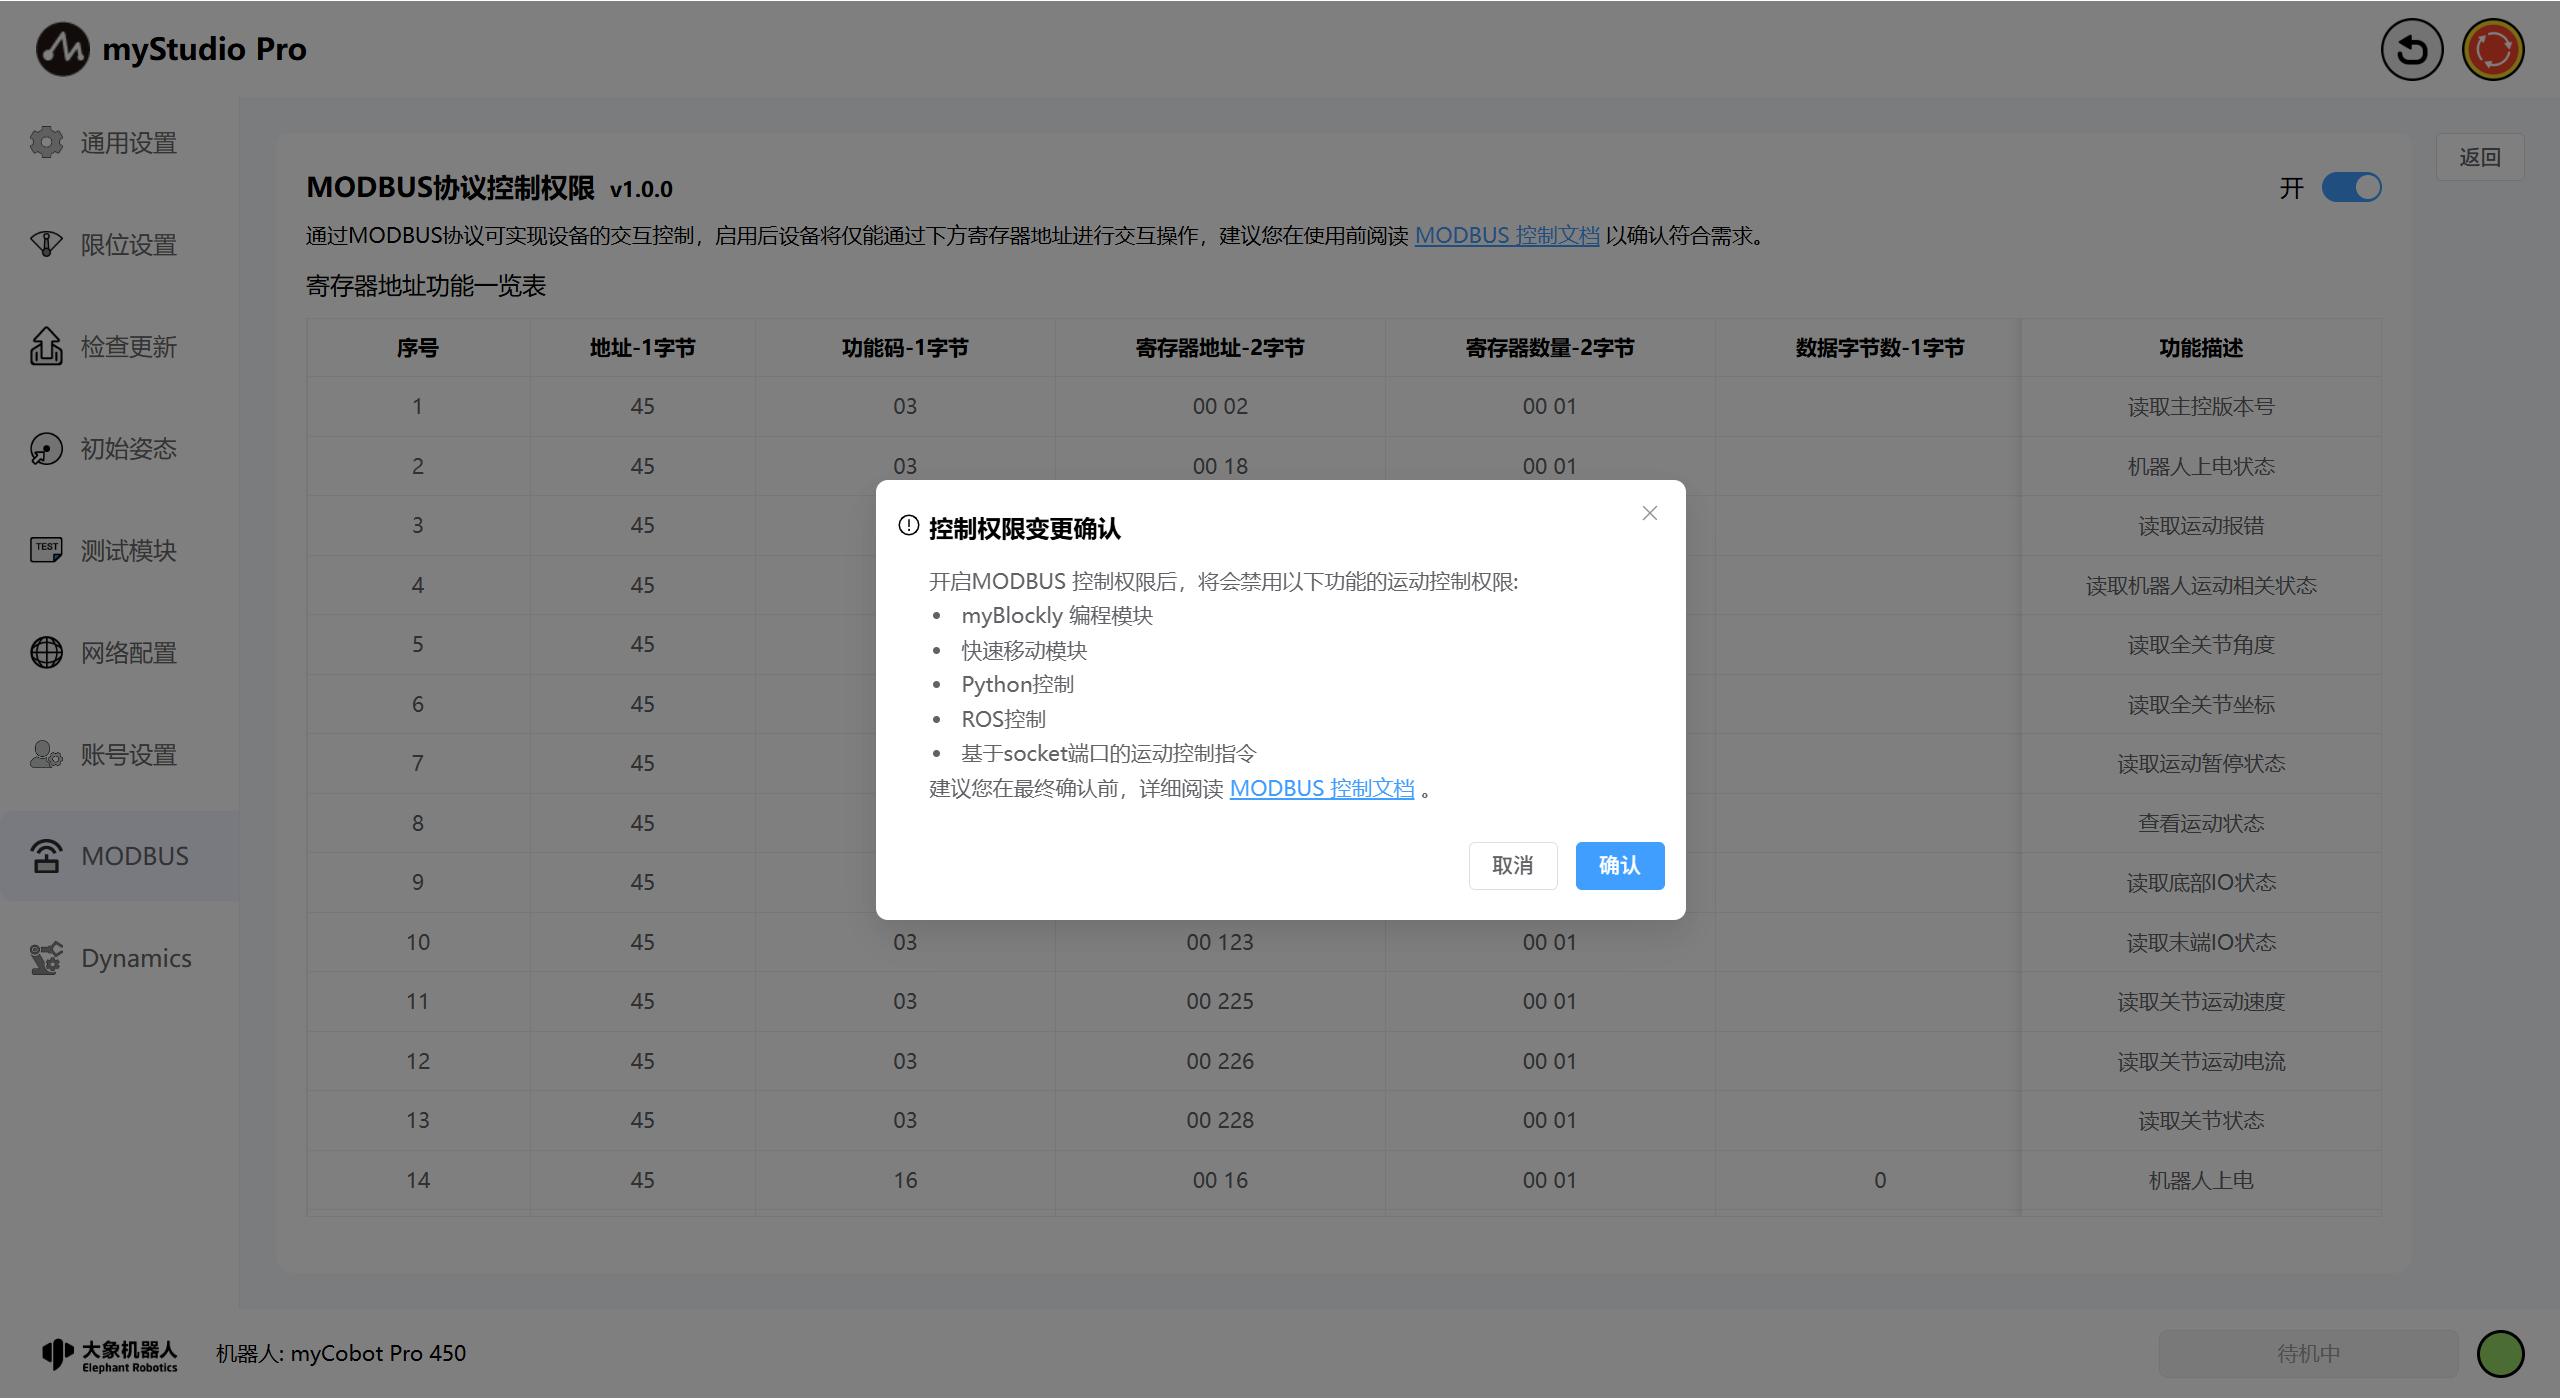This screenshot has height=1398, width=2560.
Task: Open MODBUS control document link in dialog
Action: pyautogui.click(x=1321, y=788)
